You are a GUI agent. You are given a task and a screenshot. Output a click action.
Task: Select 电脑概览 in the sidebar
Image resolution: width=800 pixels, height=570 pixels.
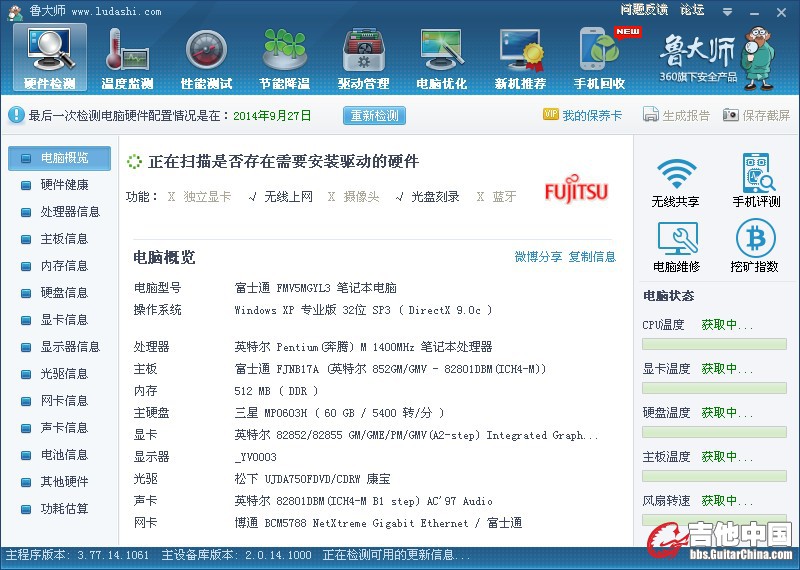point(59,158)
